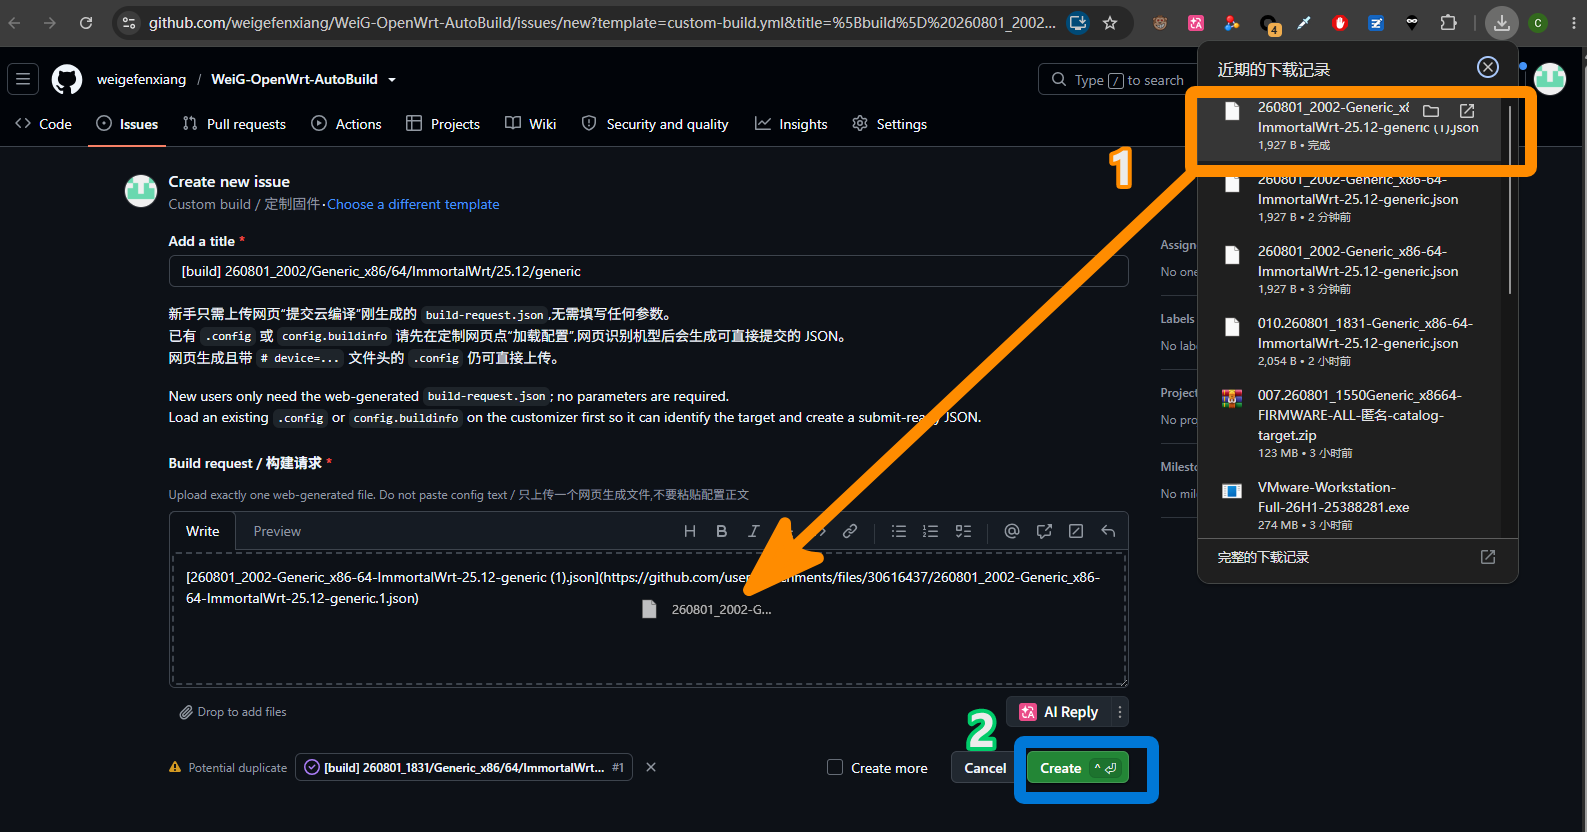This screenshot has height=832, width=1587.
Task: Insert a reference to an issue or discussion
Action: [1044, 531]
